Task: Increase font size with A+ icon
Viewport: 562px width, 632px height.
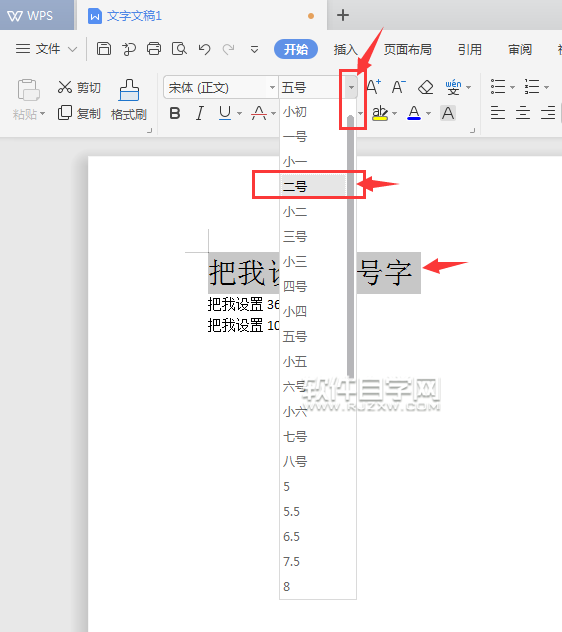Action: coord(373,87)
